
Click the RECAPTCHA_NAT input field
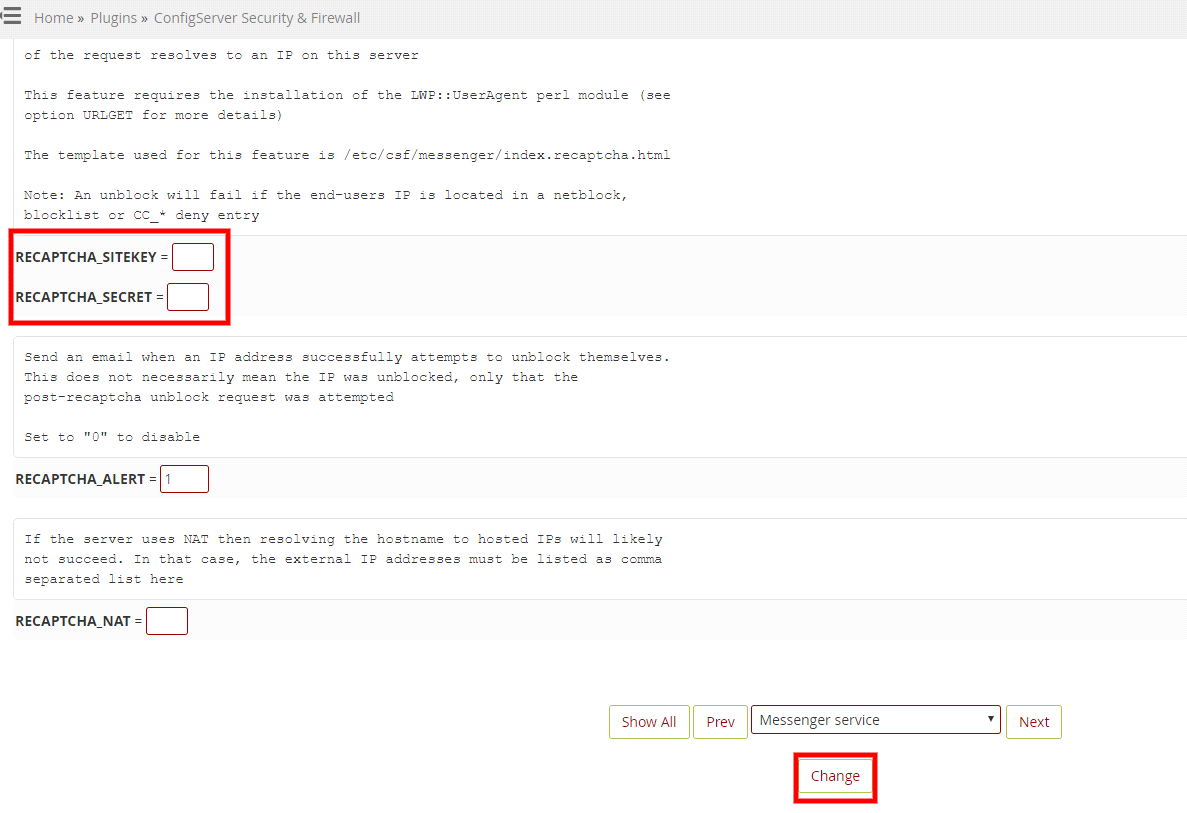[167, 620]
